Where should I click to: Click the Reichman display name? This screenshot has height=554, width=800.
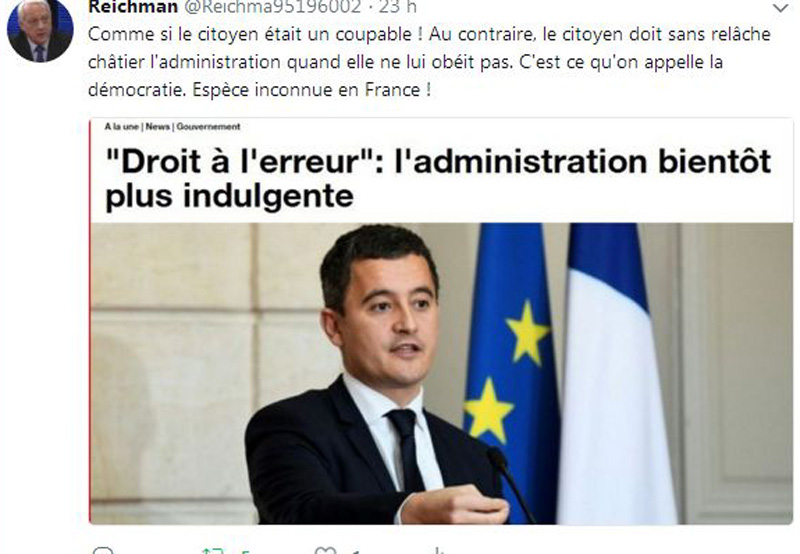133,7
